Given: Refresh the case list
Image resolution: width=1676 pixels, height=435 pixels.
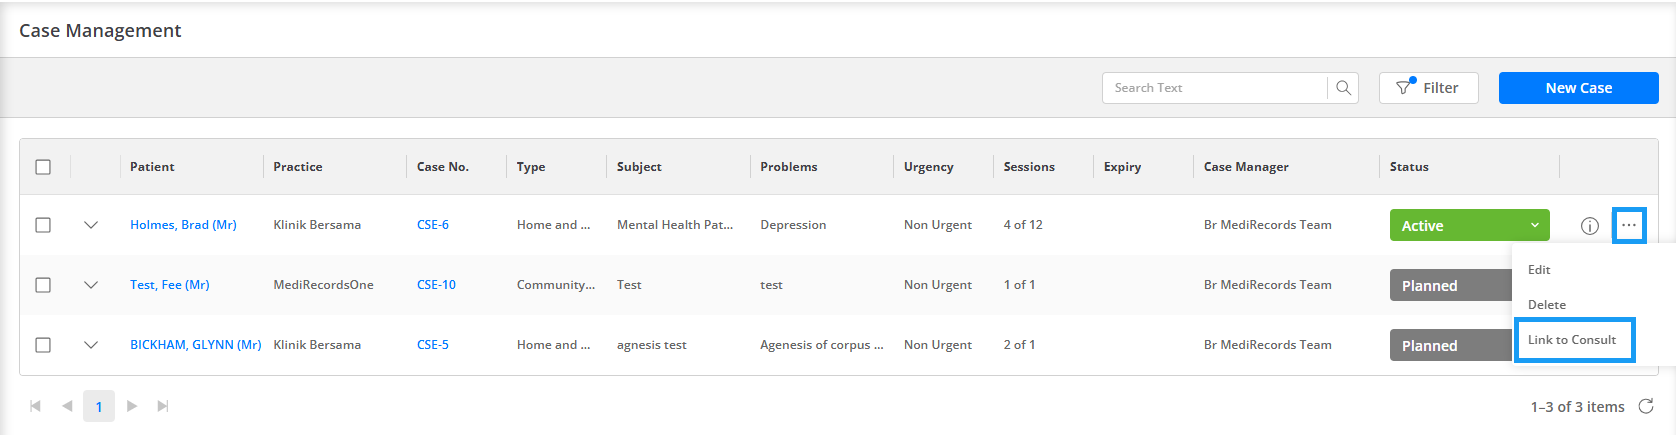Looking at the screenshot, I should point(1645,406).
